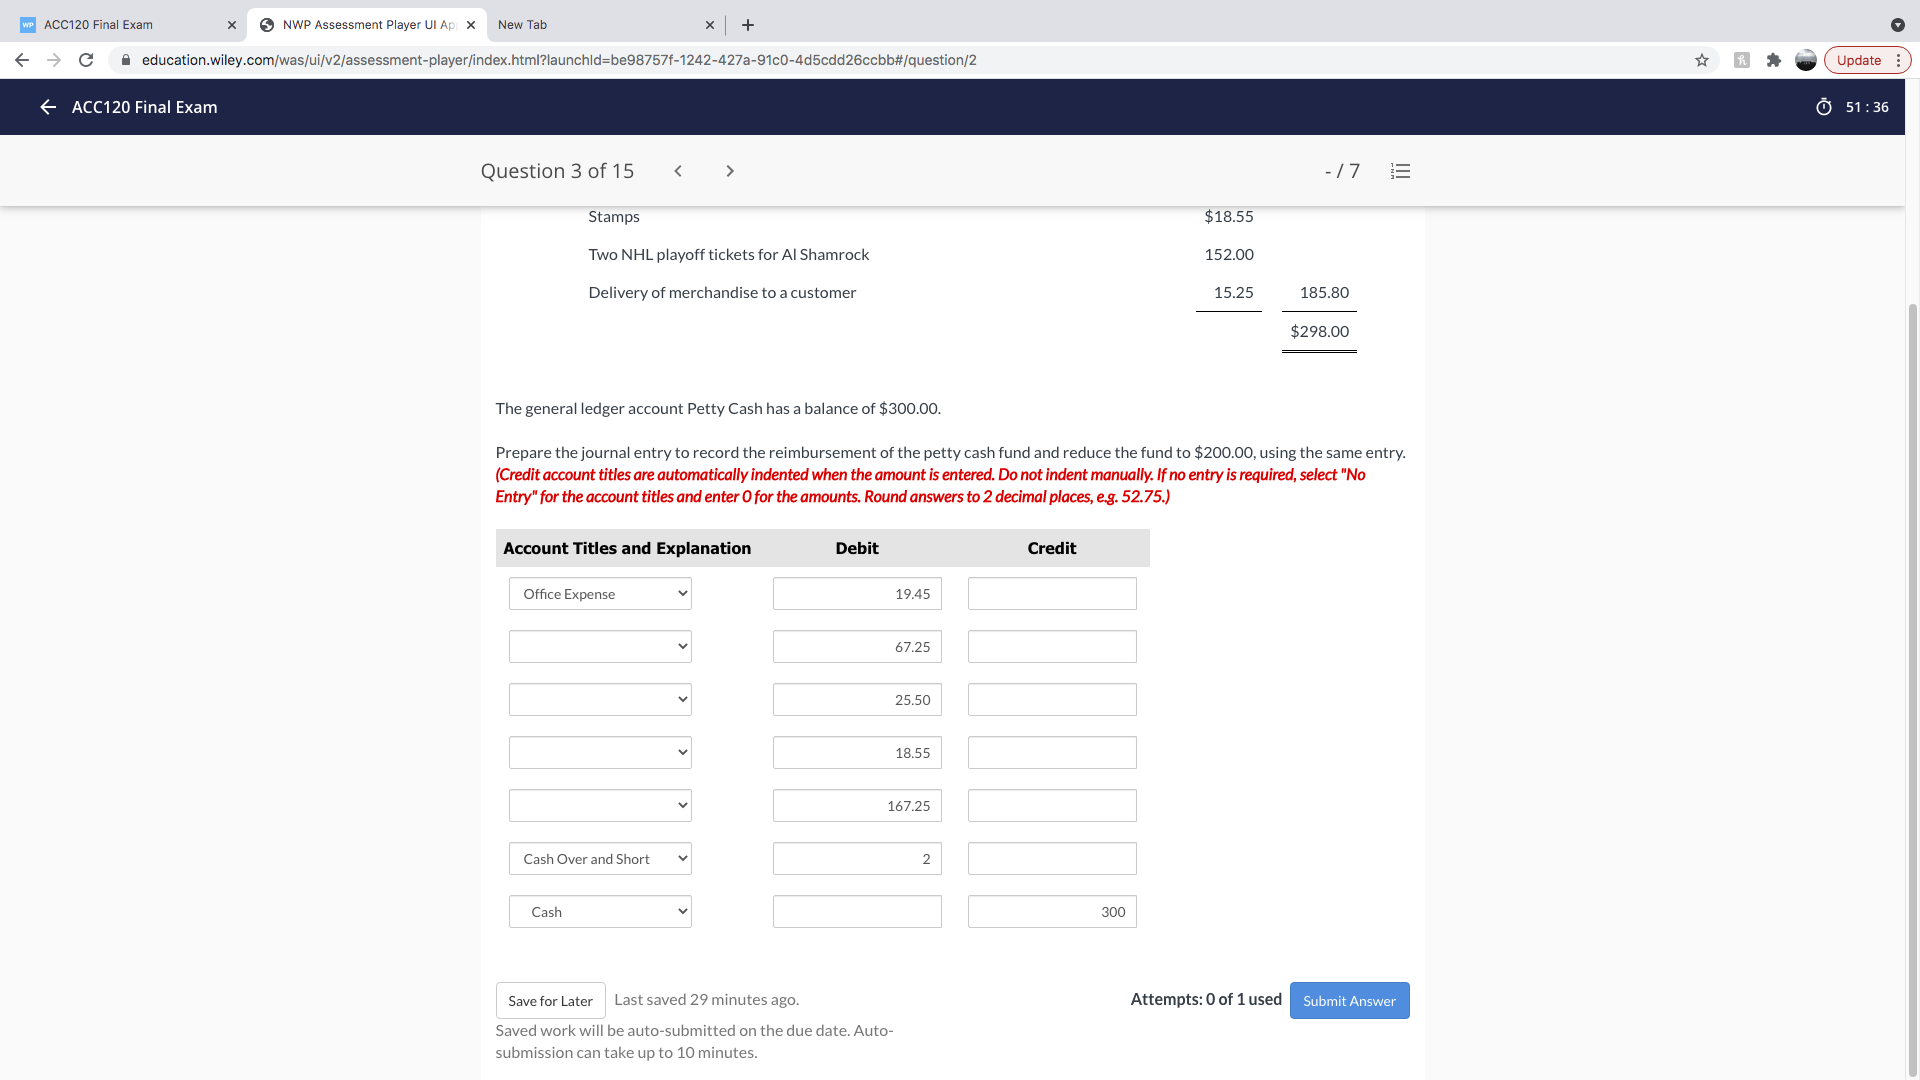
Task: Click the Credit amount field showing 300
Action: coord(1051,911)
